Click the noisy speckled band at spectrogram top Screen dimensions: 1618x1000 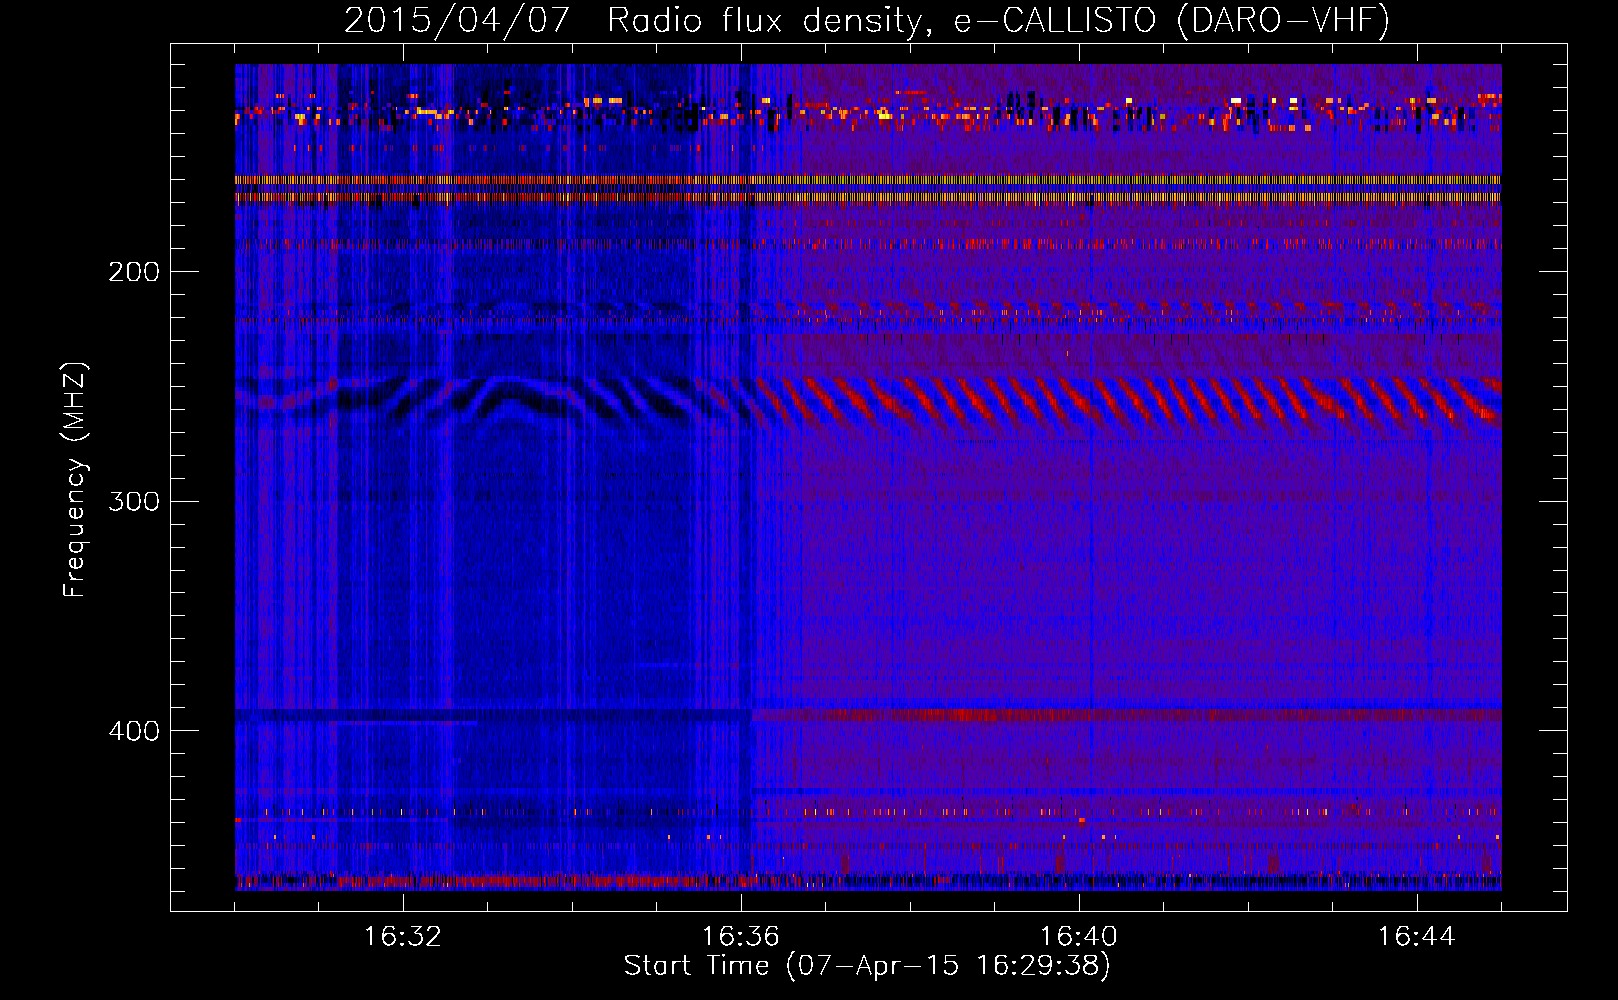pos(868,110)
